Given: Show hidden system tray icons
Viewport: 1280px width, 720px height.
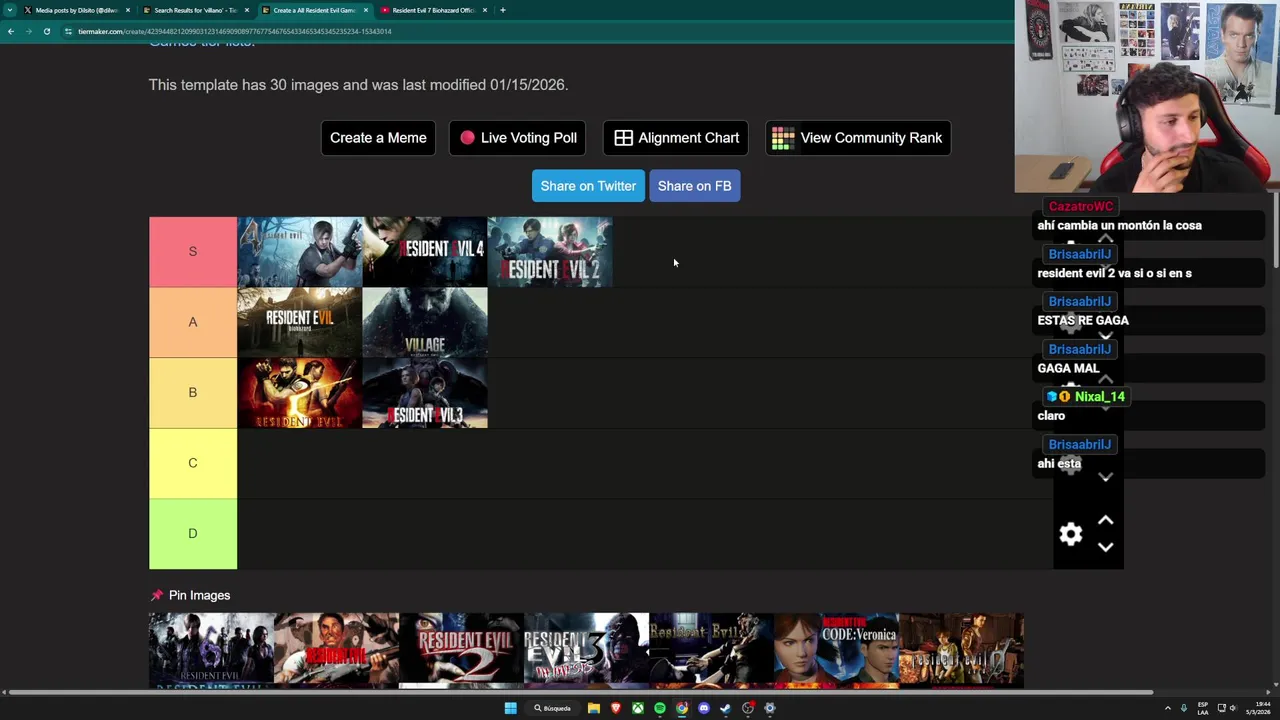Looking at the screenshot, I should tap(1167, 708).
